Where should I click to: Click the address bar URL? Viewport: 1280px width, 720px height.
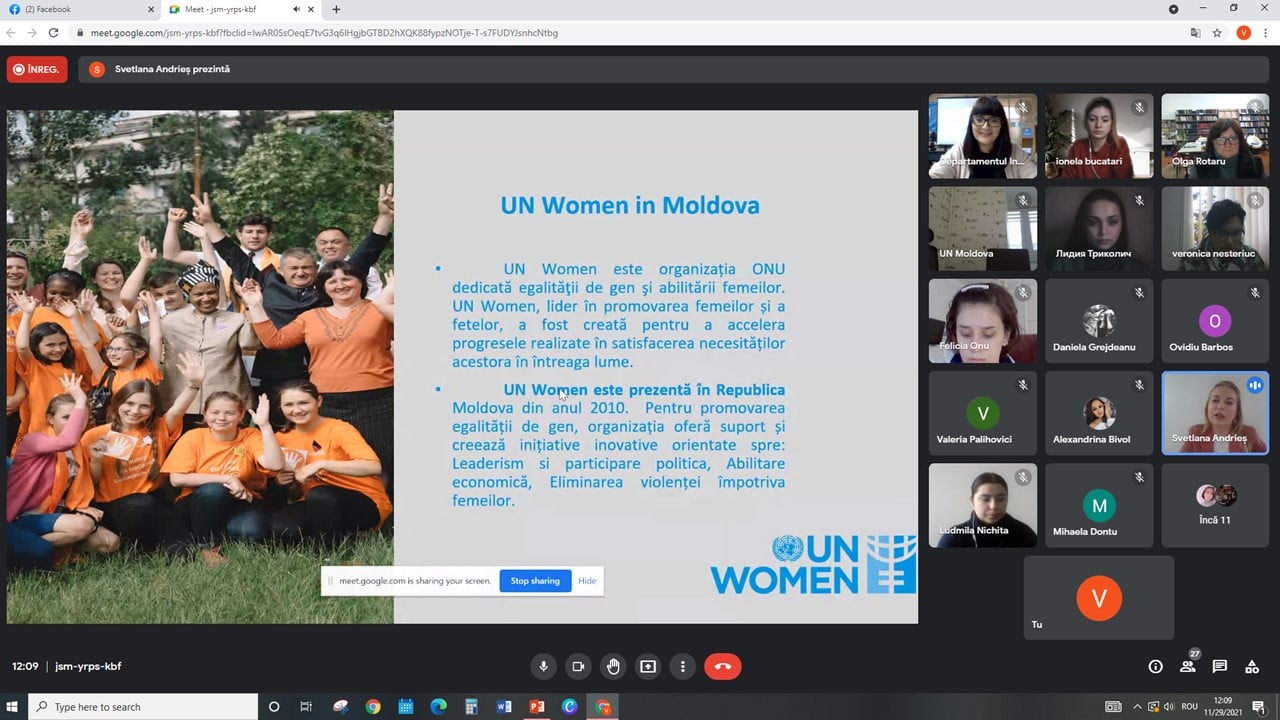[324, 33]
